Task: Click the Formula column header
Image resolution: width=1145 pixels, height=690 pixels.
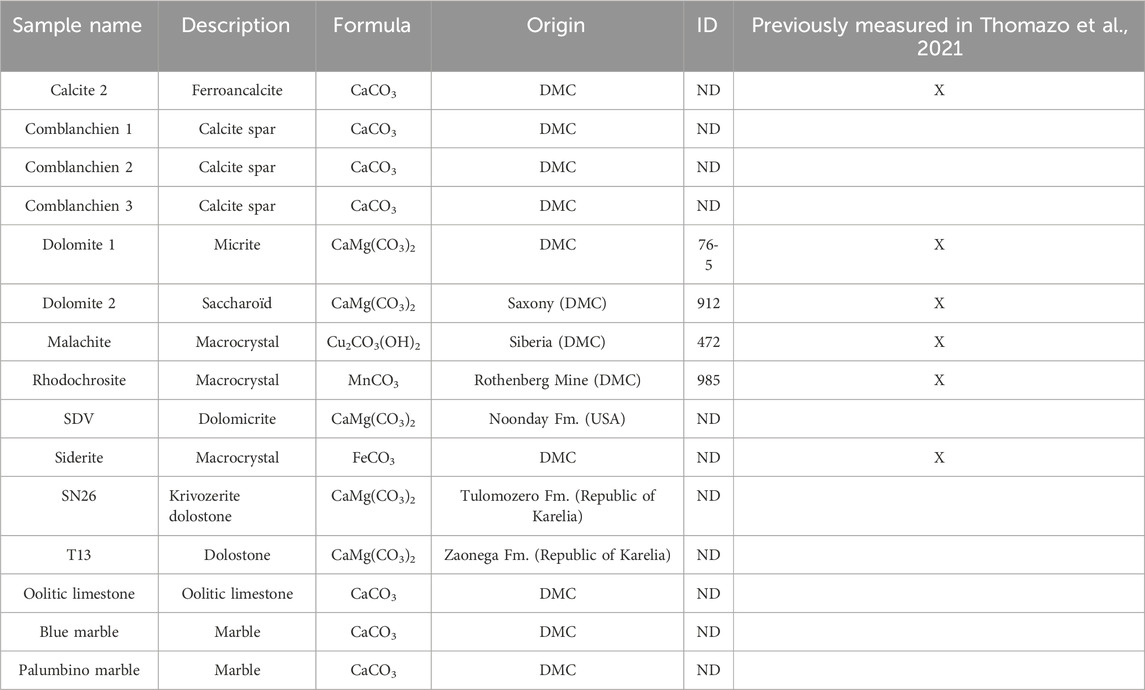Action: (372, 25)
